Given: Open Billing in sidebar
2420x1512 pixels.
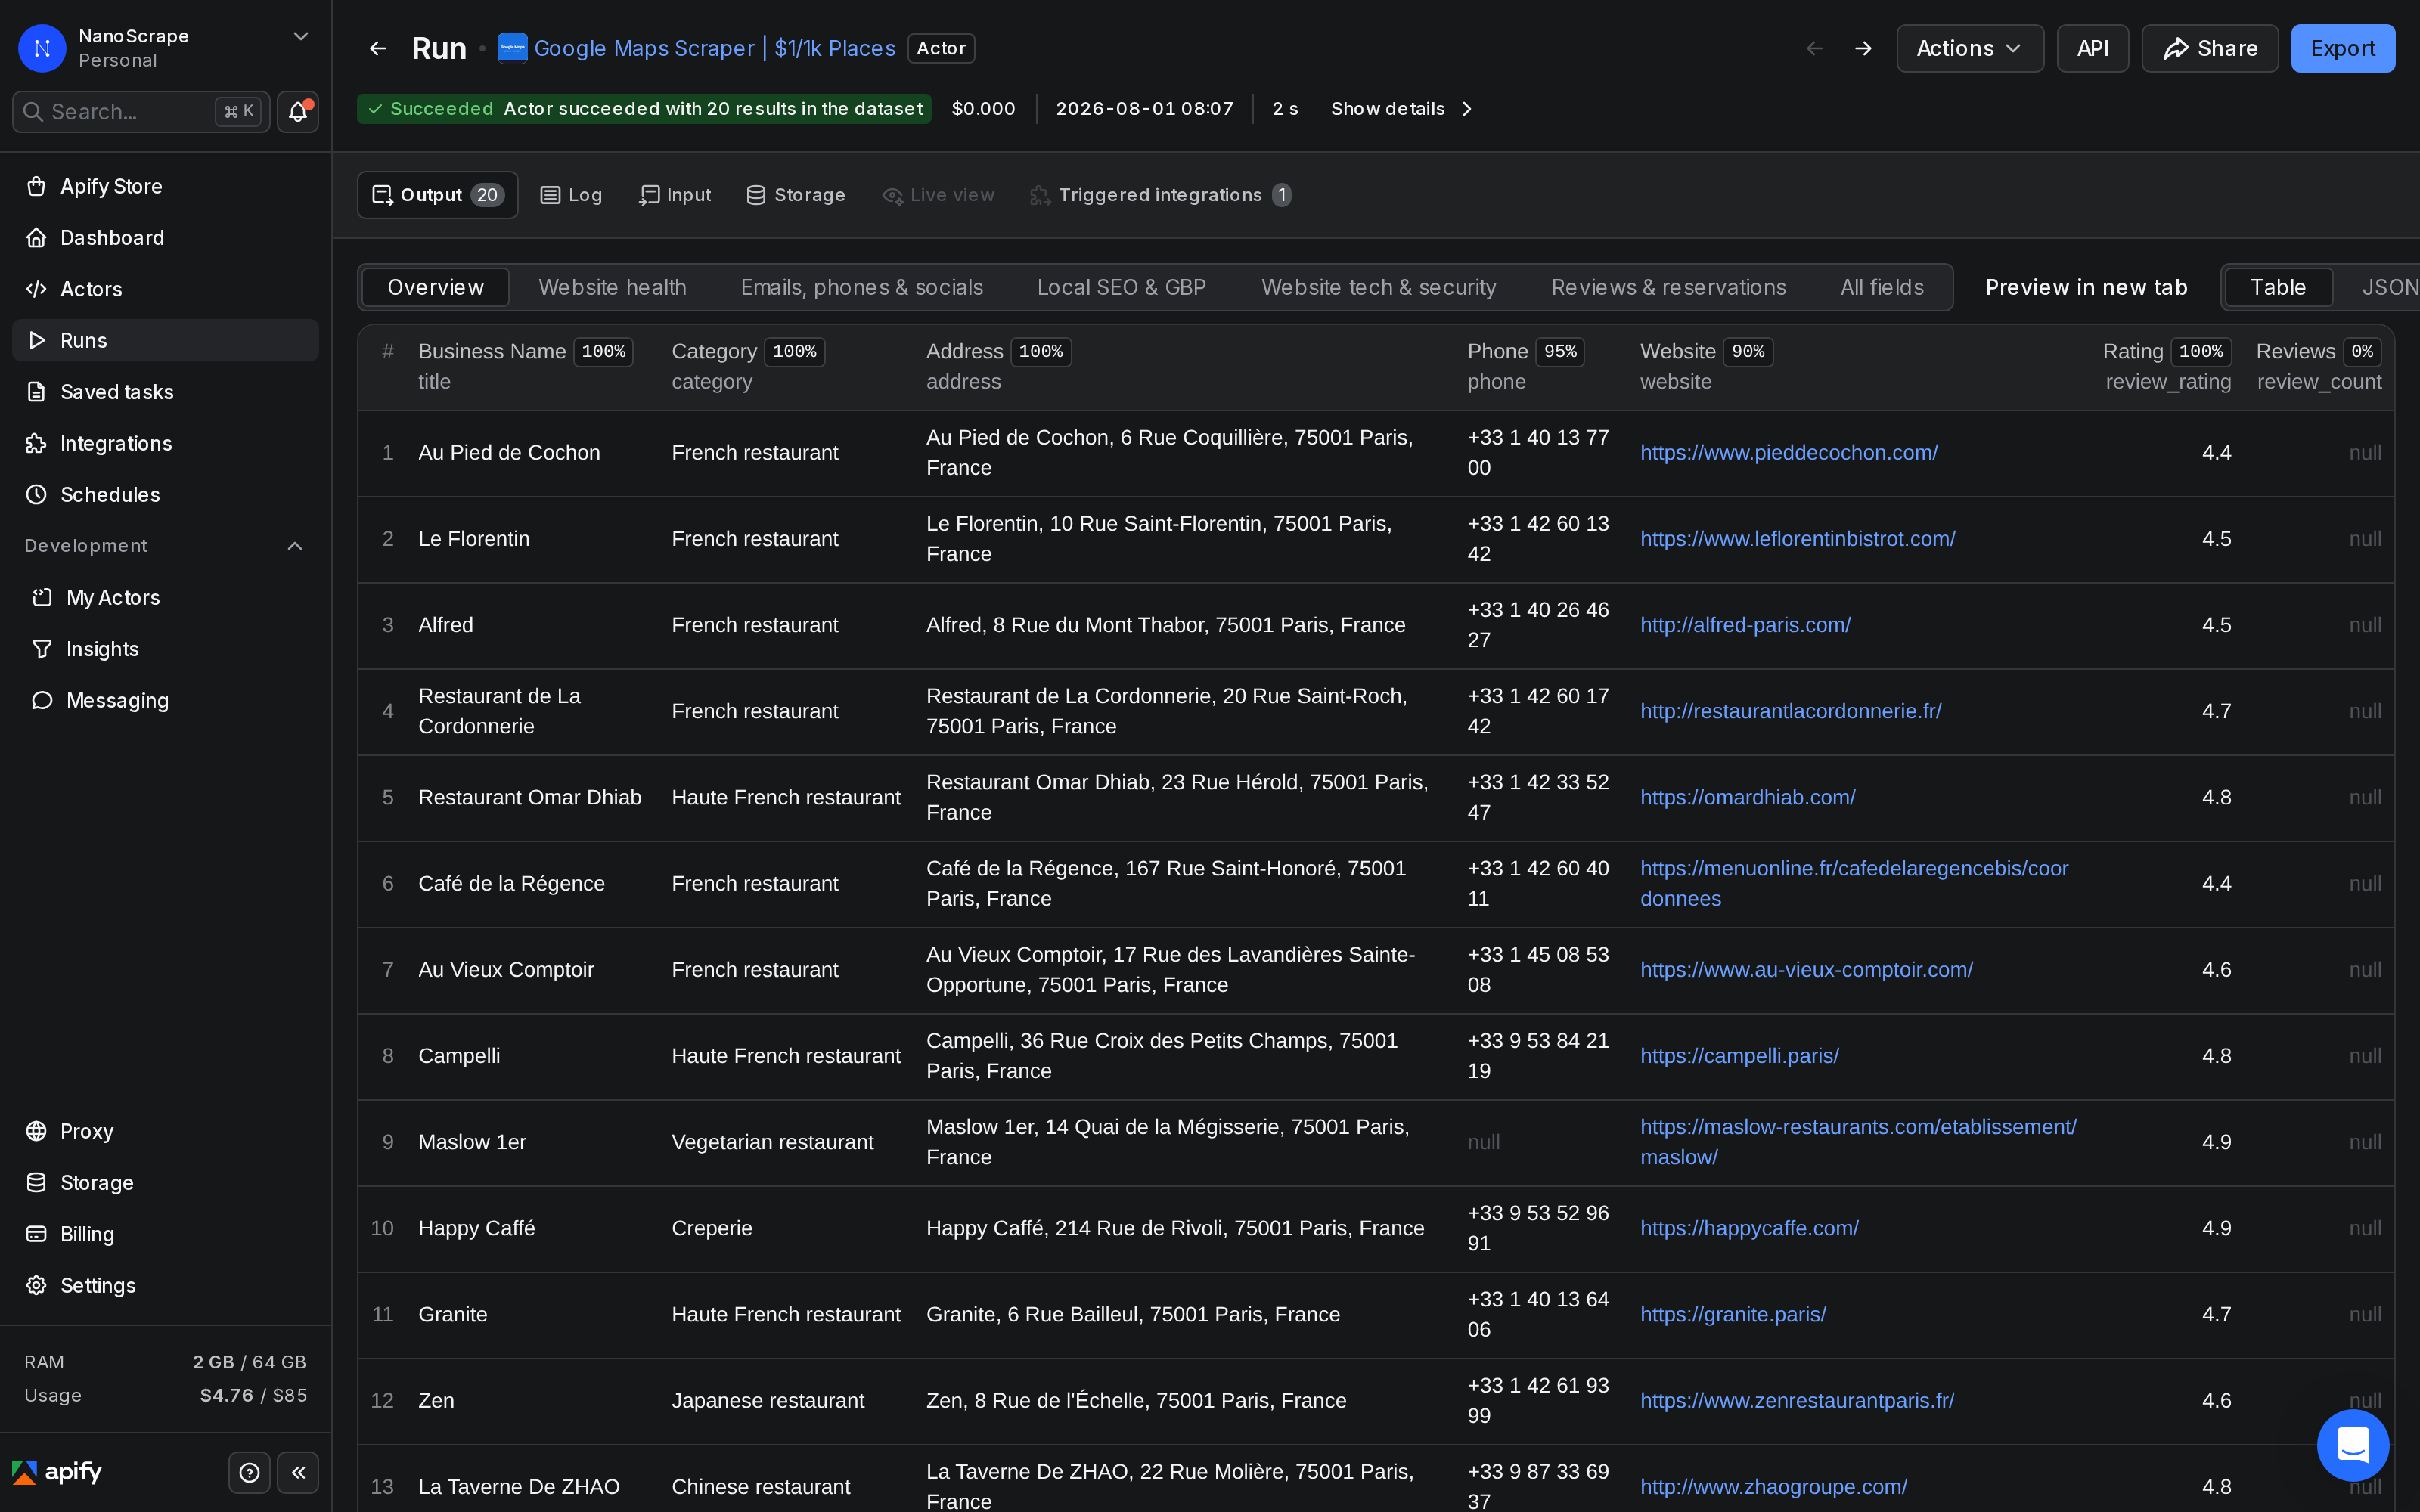Looking at the screenshot, I should [x=165, y=1234].
